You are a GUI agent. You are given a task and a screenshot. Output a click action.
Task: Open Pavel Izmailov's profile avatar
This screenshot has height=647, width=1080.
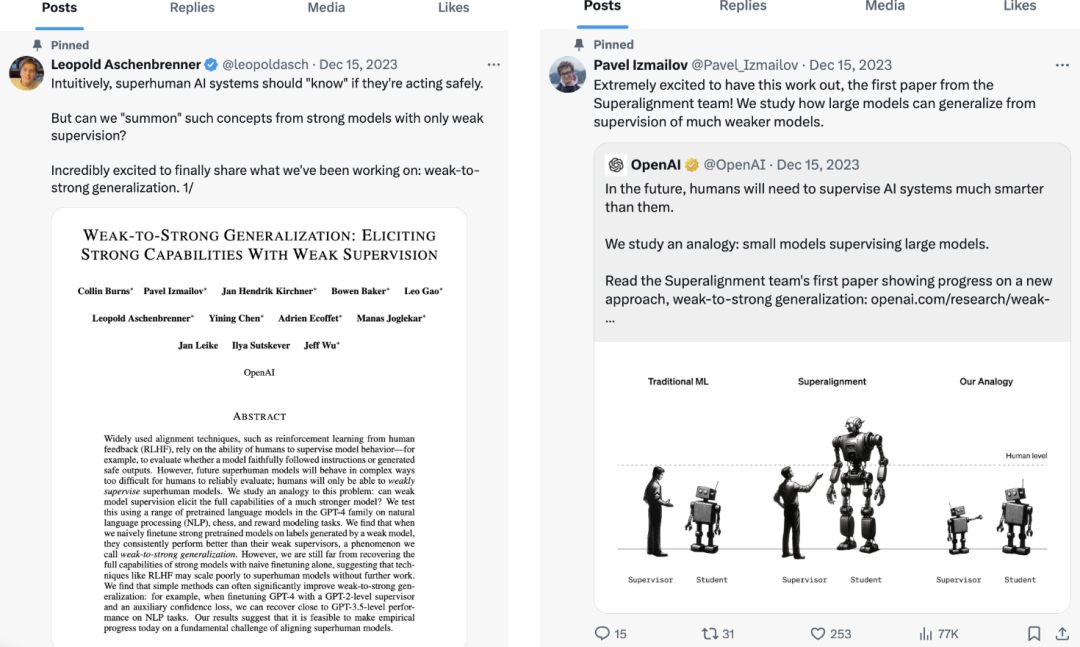[x=568, y=74]
